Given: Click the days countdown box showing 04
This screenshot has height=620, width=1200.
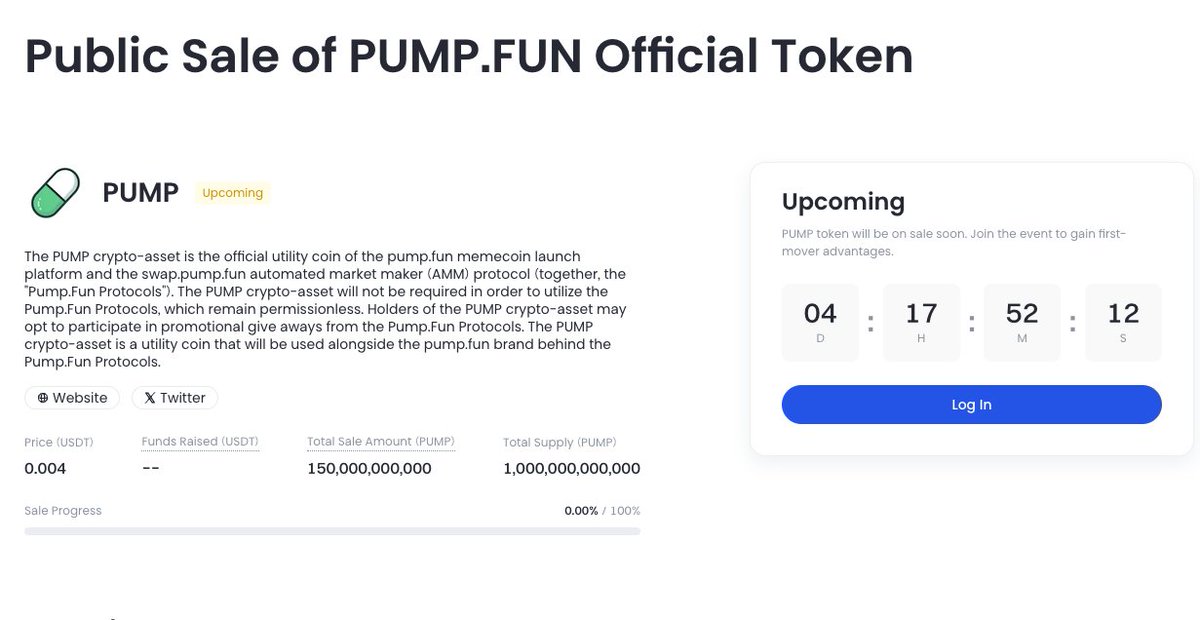Looking at the screenshot, I should click(820, 322).
